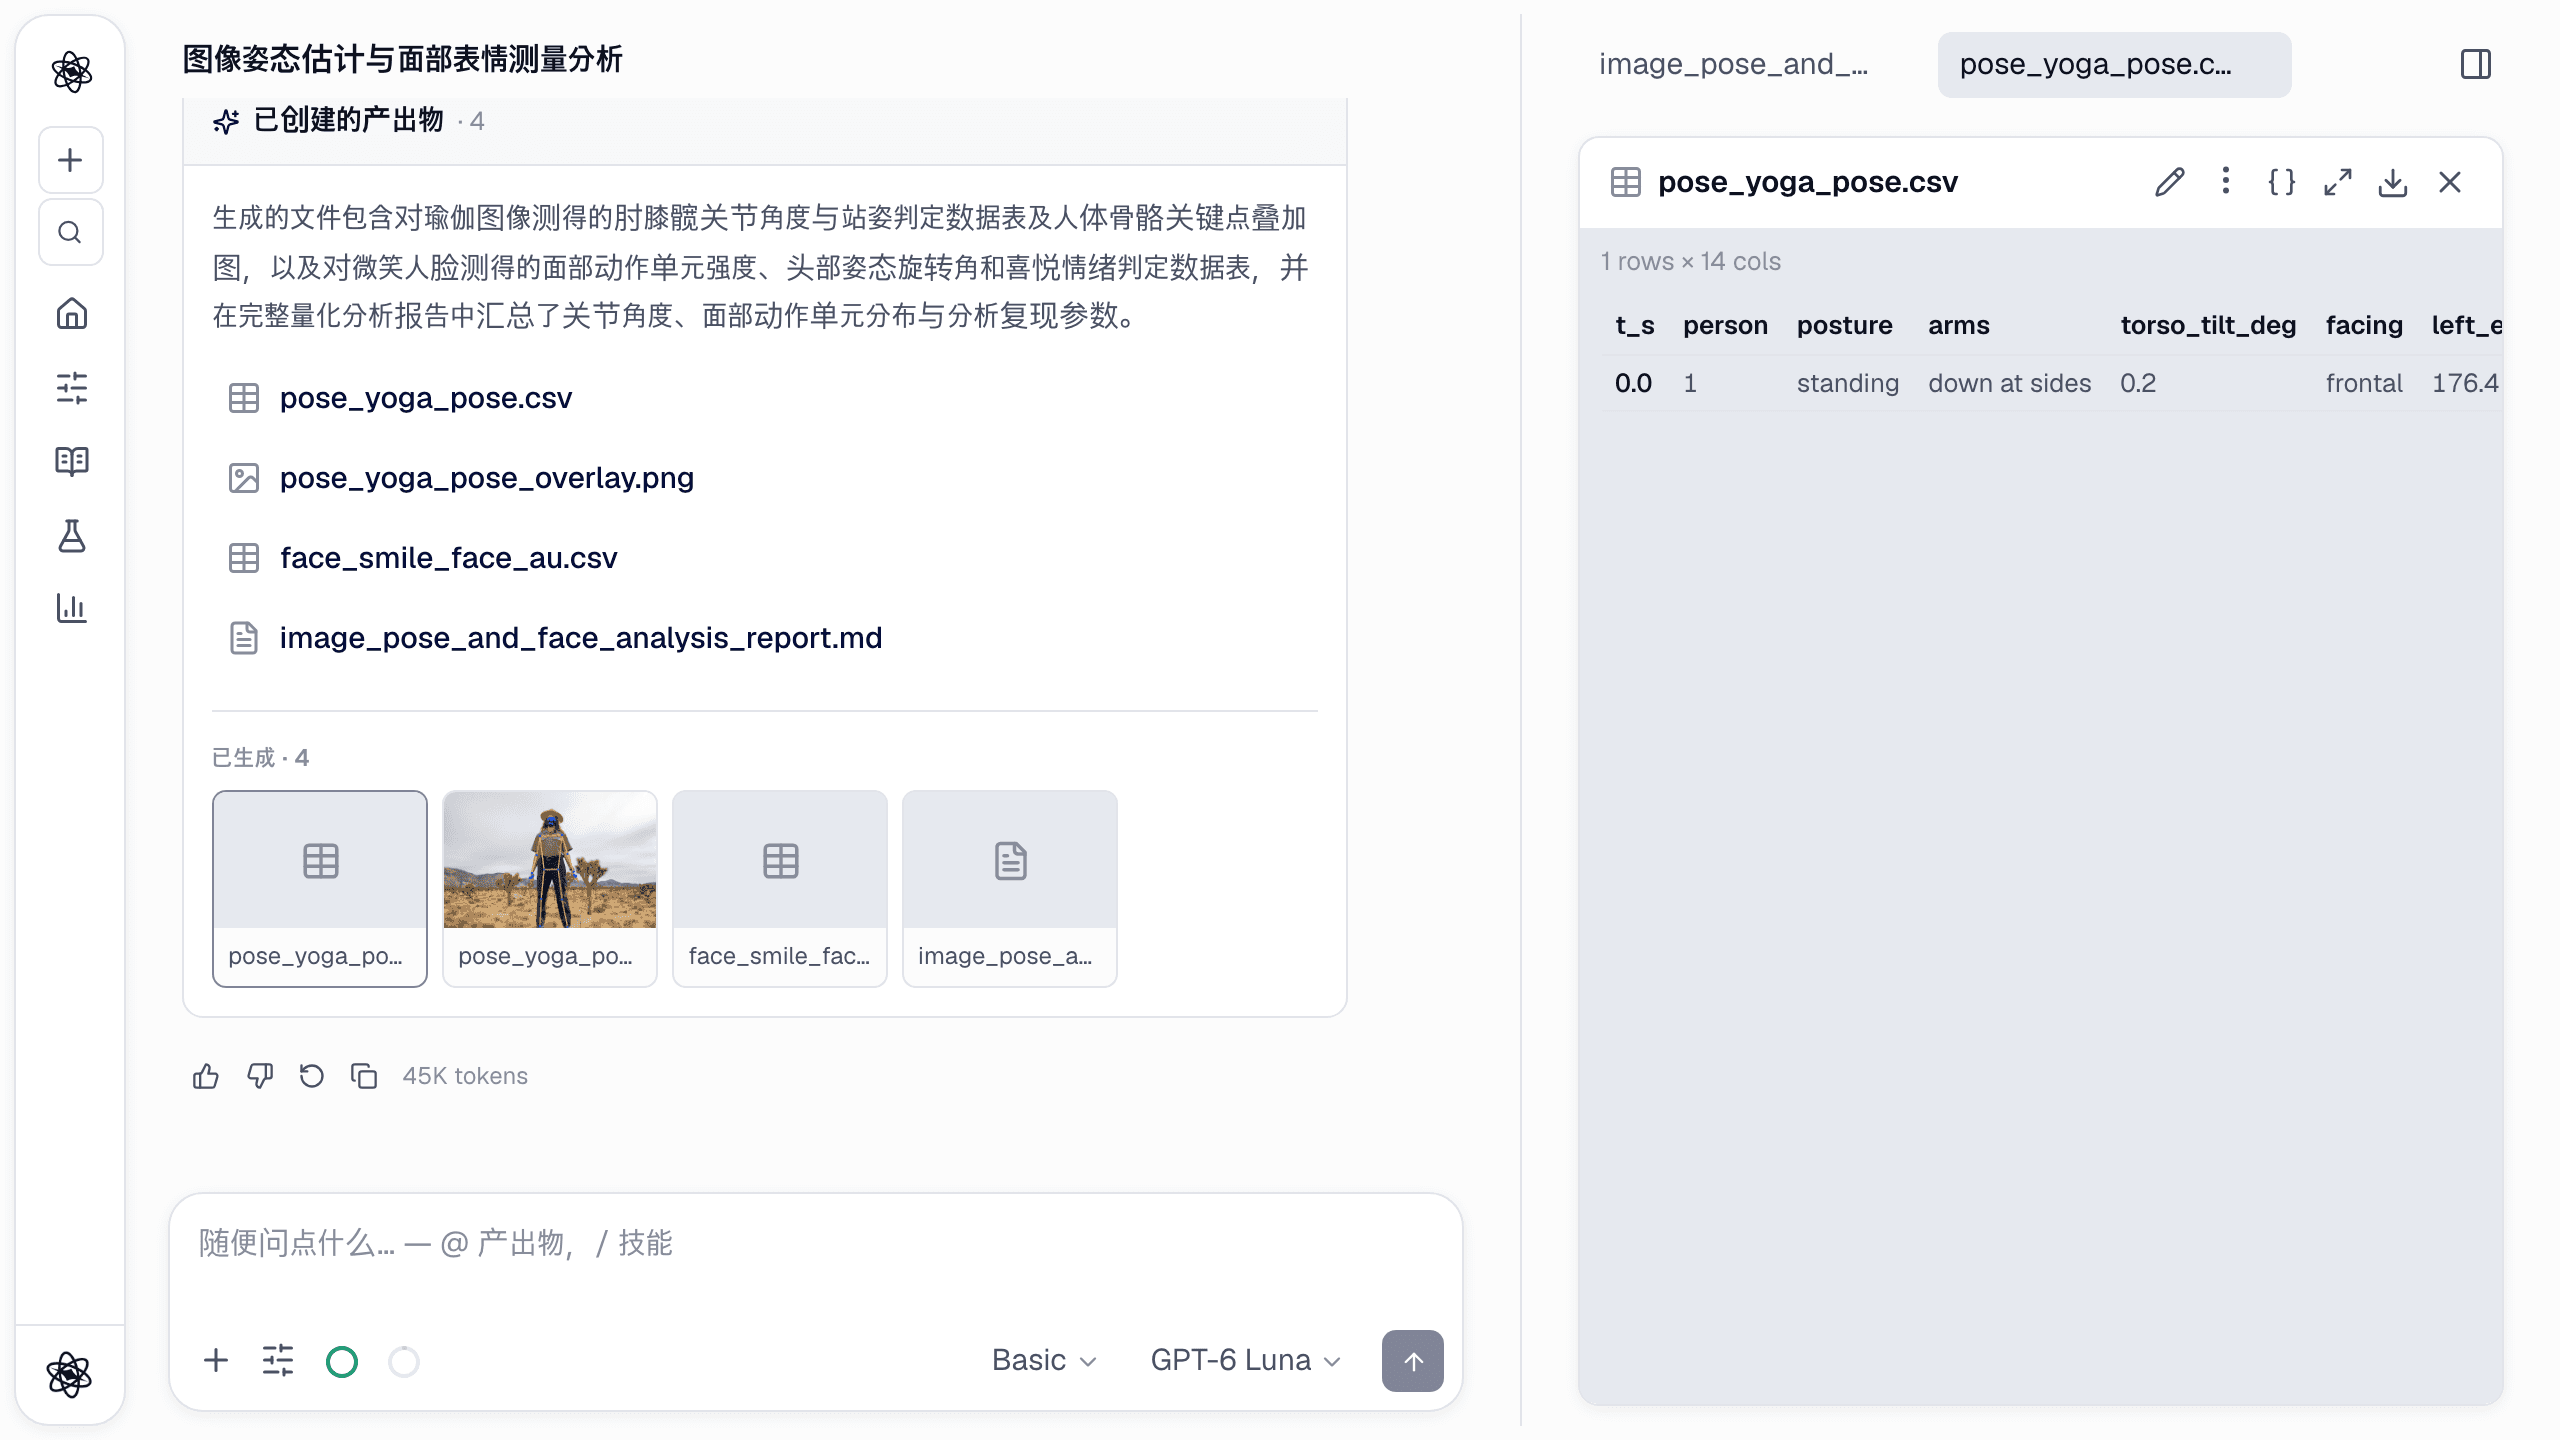Toggle the right side panel layout icon
2560x1440 pixels.
[2476, 64]
